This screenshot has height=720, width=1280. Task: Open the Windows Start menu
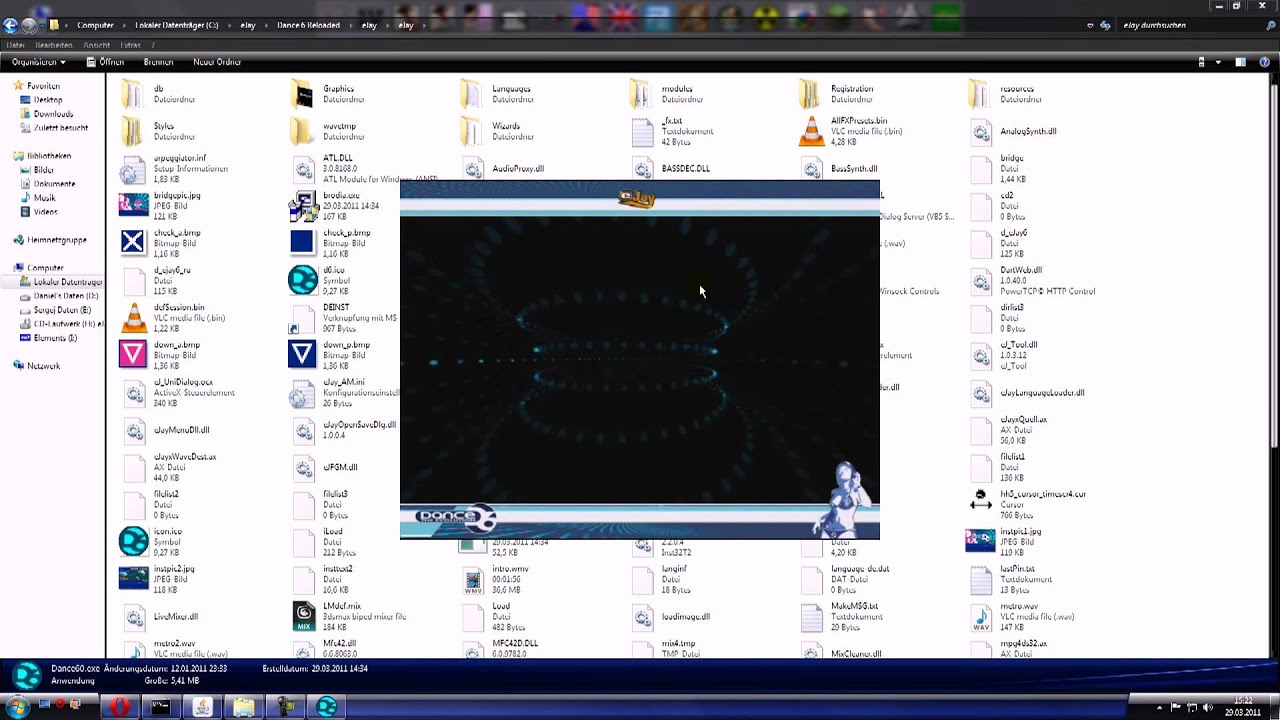16,706
